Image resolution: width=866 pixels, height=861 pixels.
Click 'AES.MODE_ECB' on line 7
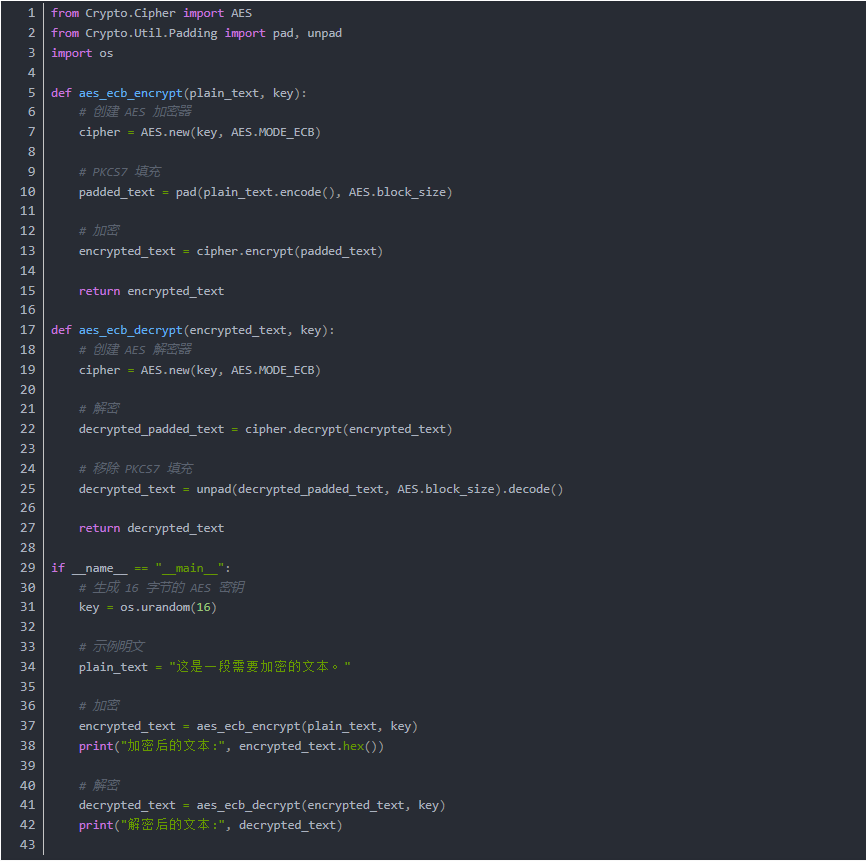pos(273,133)
